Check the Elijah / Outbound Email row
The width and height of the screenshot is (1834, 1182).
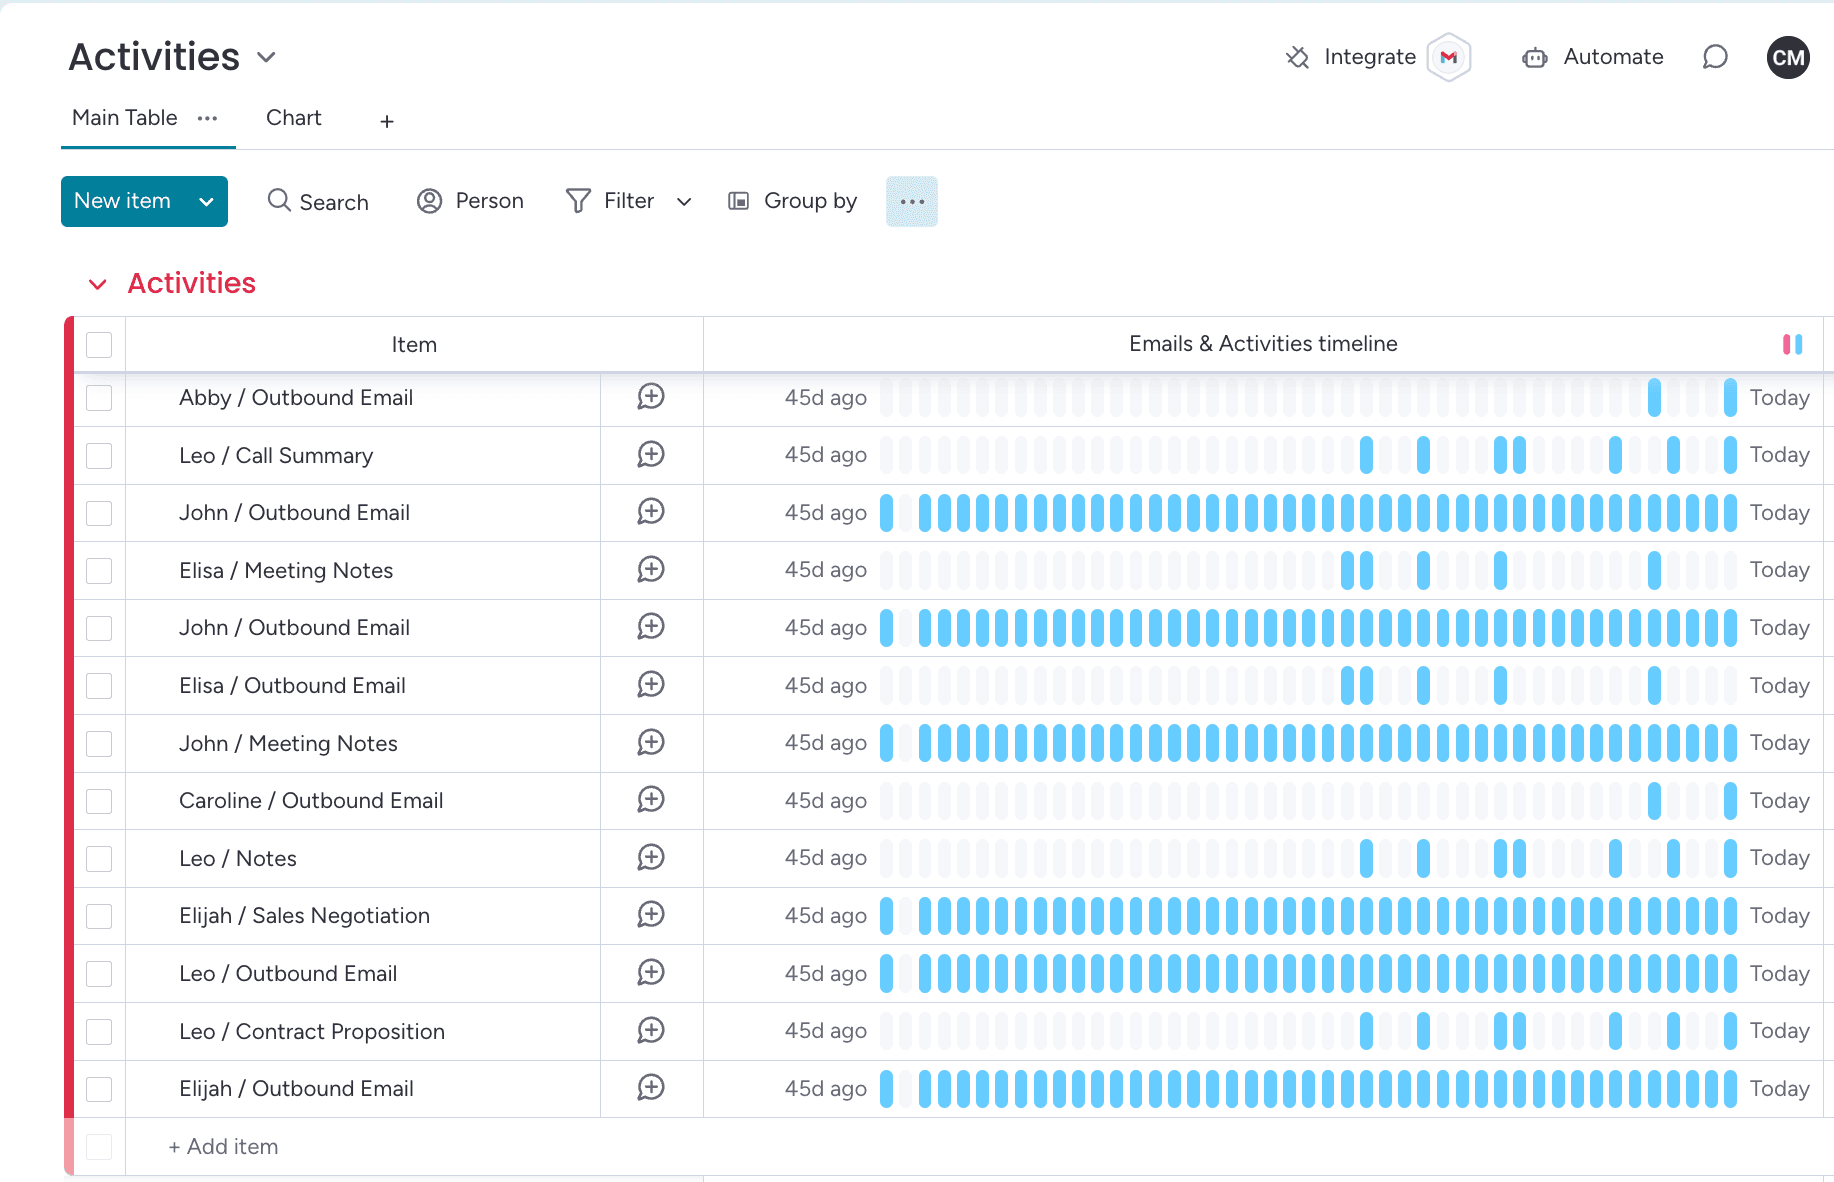click(99, 1089)
